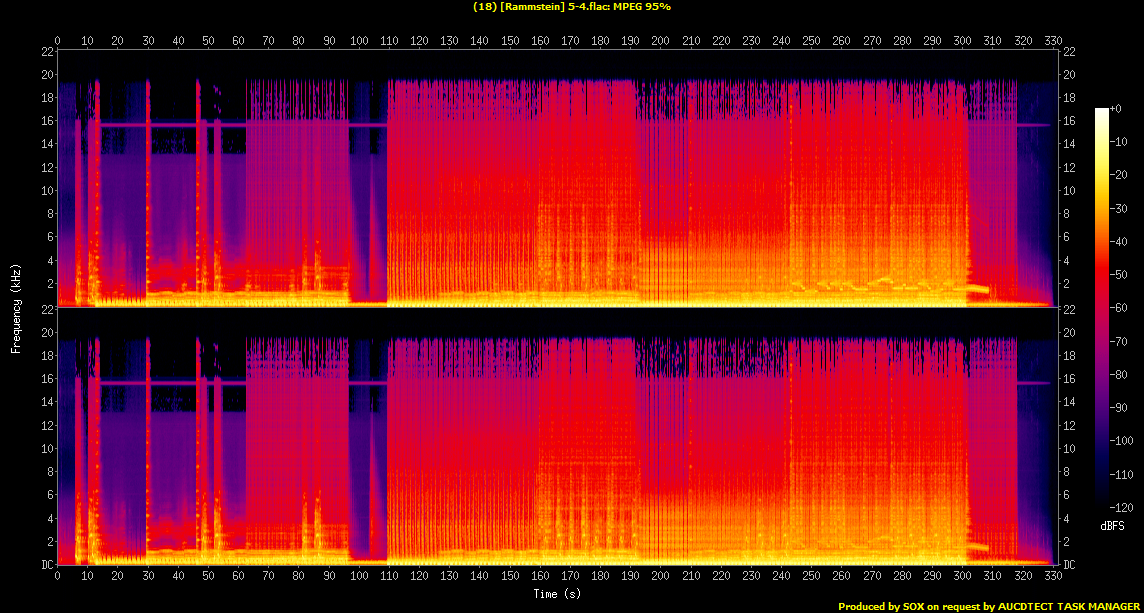
Task: Click the SOX / AUCDTECT Task Manager footer credit
Action: pyautogui.click(x=990, y=606)
